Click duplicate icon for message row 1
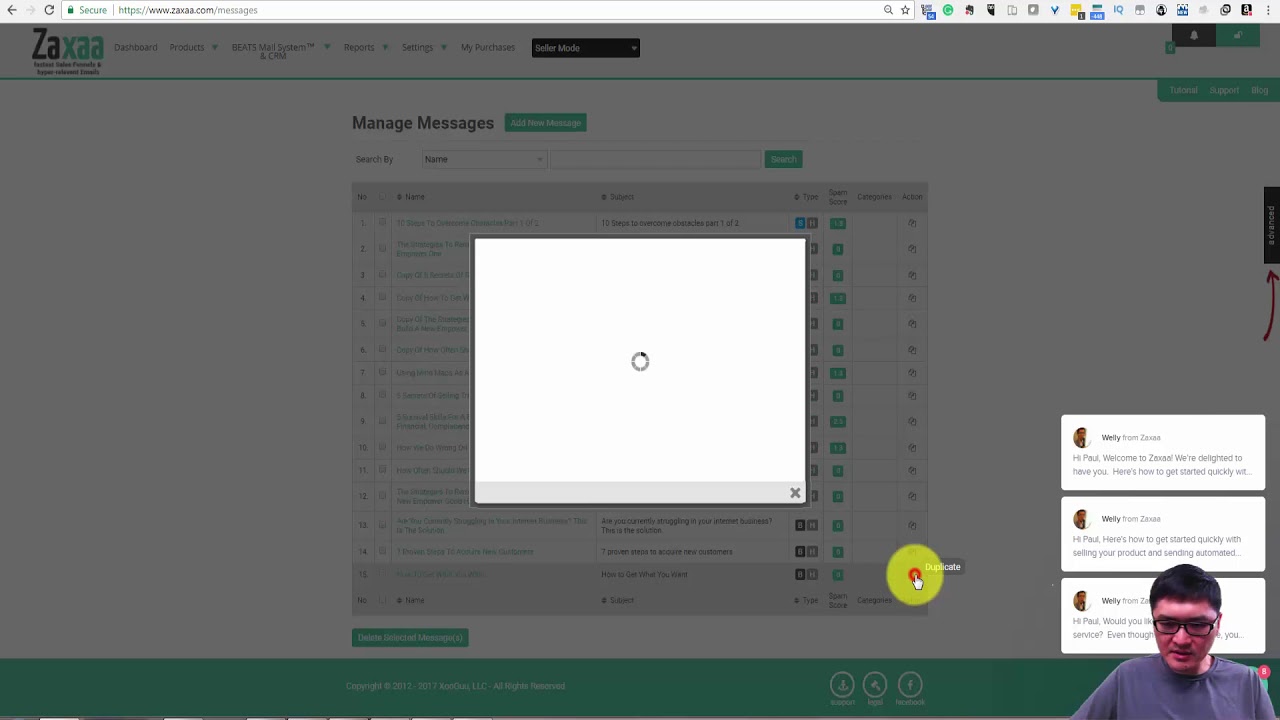1280x720 pixels. tap(912, 223)
